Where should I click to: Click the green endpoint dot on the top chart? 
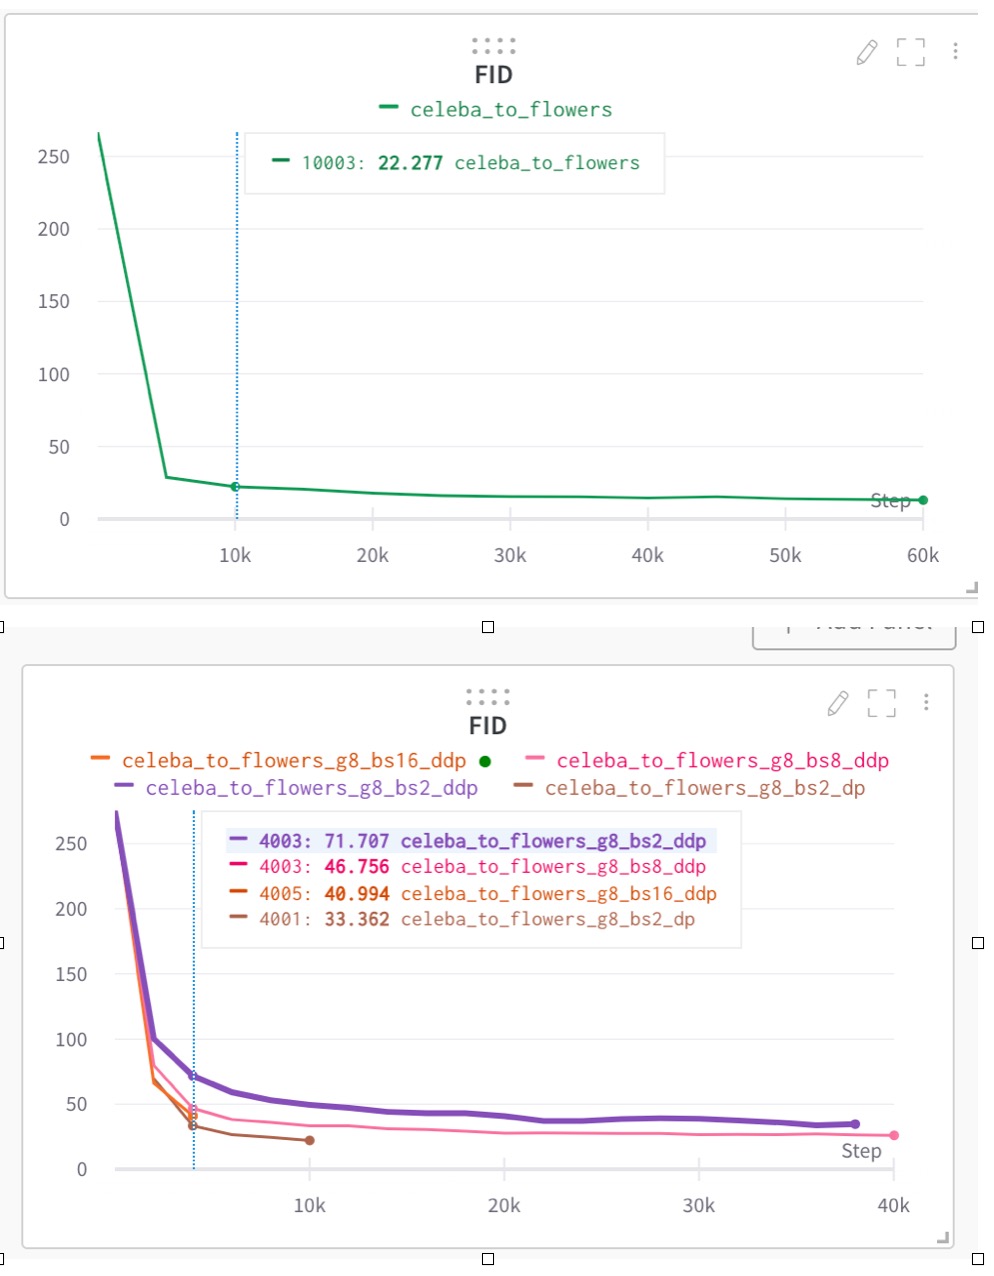coord(922,499)
